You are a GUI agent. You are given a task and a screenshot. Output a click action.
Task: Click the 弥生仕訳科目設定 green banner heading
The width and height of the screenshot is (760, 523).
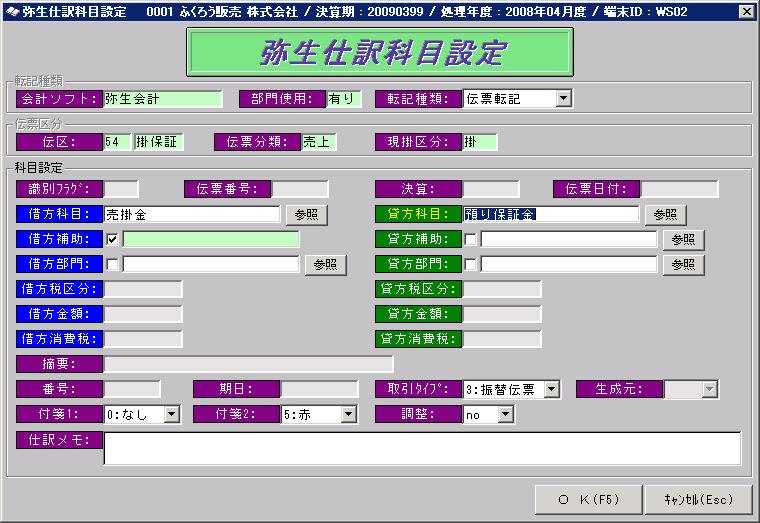click(380, 52)
